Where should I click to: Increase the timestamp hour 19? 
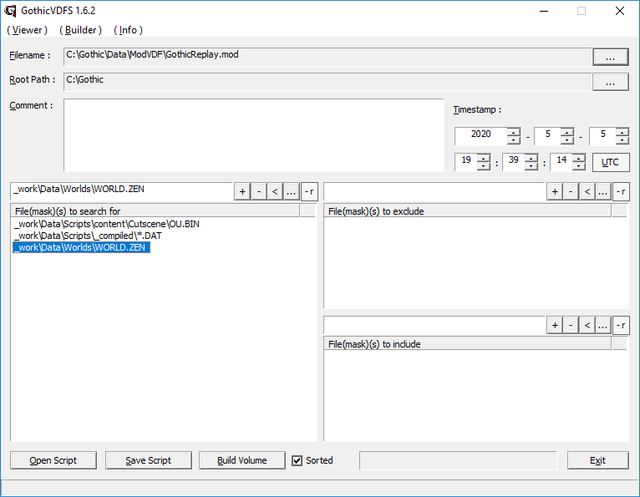[484, 158]
